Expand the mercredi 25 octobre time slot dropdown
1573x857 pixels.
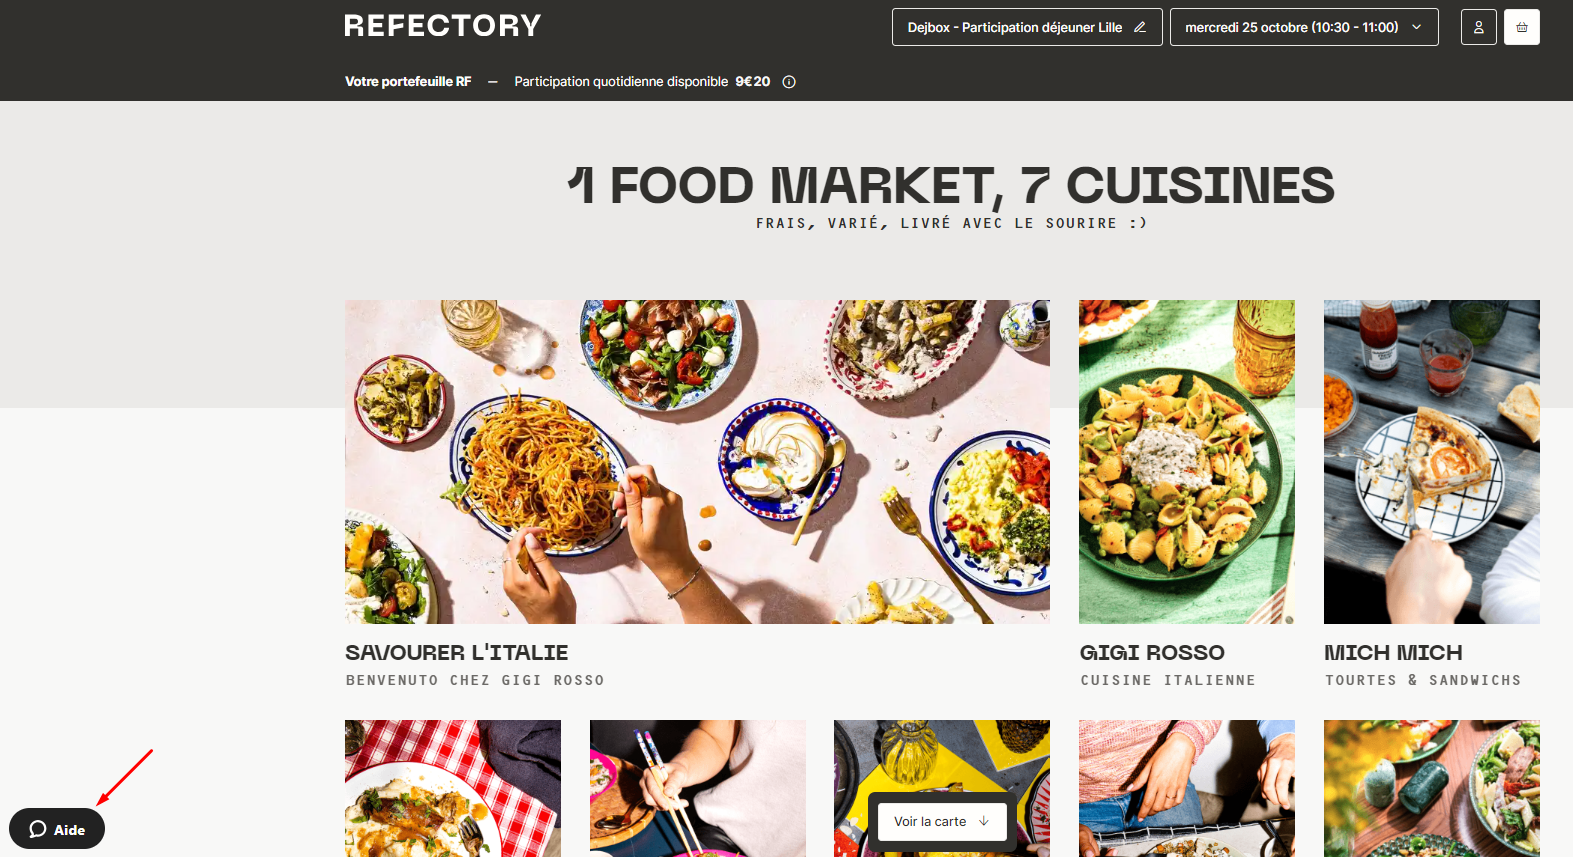pos(1304,27)
